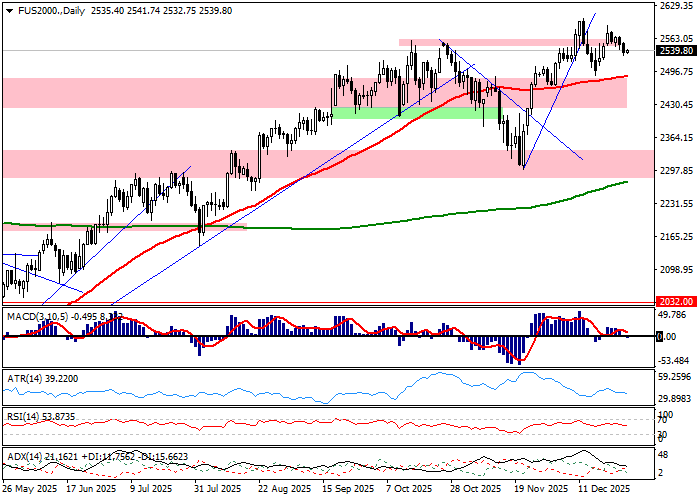The image size is (700, 500).
Task: Click the triangle icon beside FUS2000 title
Action: coord(5,10)
